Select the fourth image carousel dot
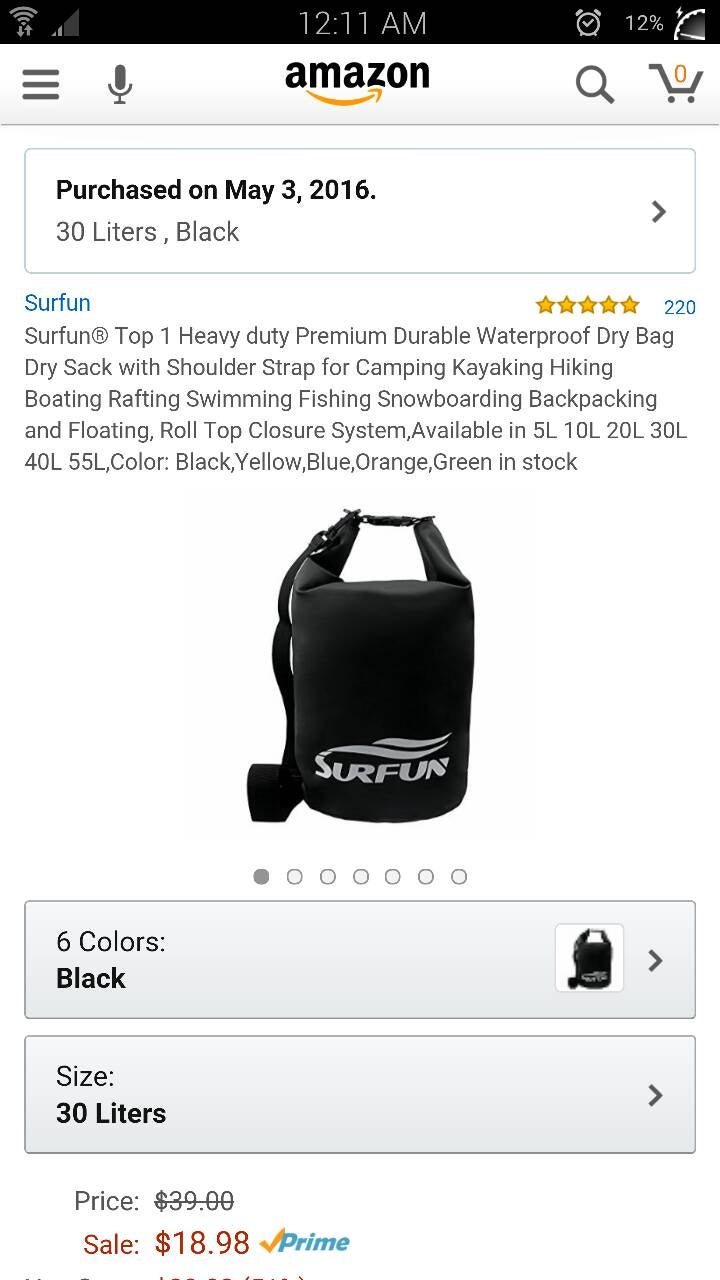This screenshot has width=720, height=1280. [361, 876]
